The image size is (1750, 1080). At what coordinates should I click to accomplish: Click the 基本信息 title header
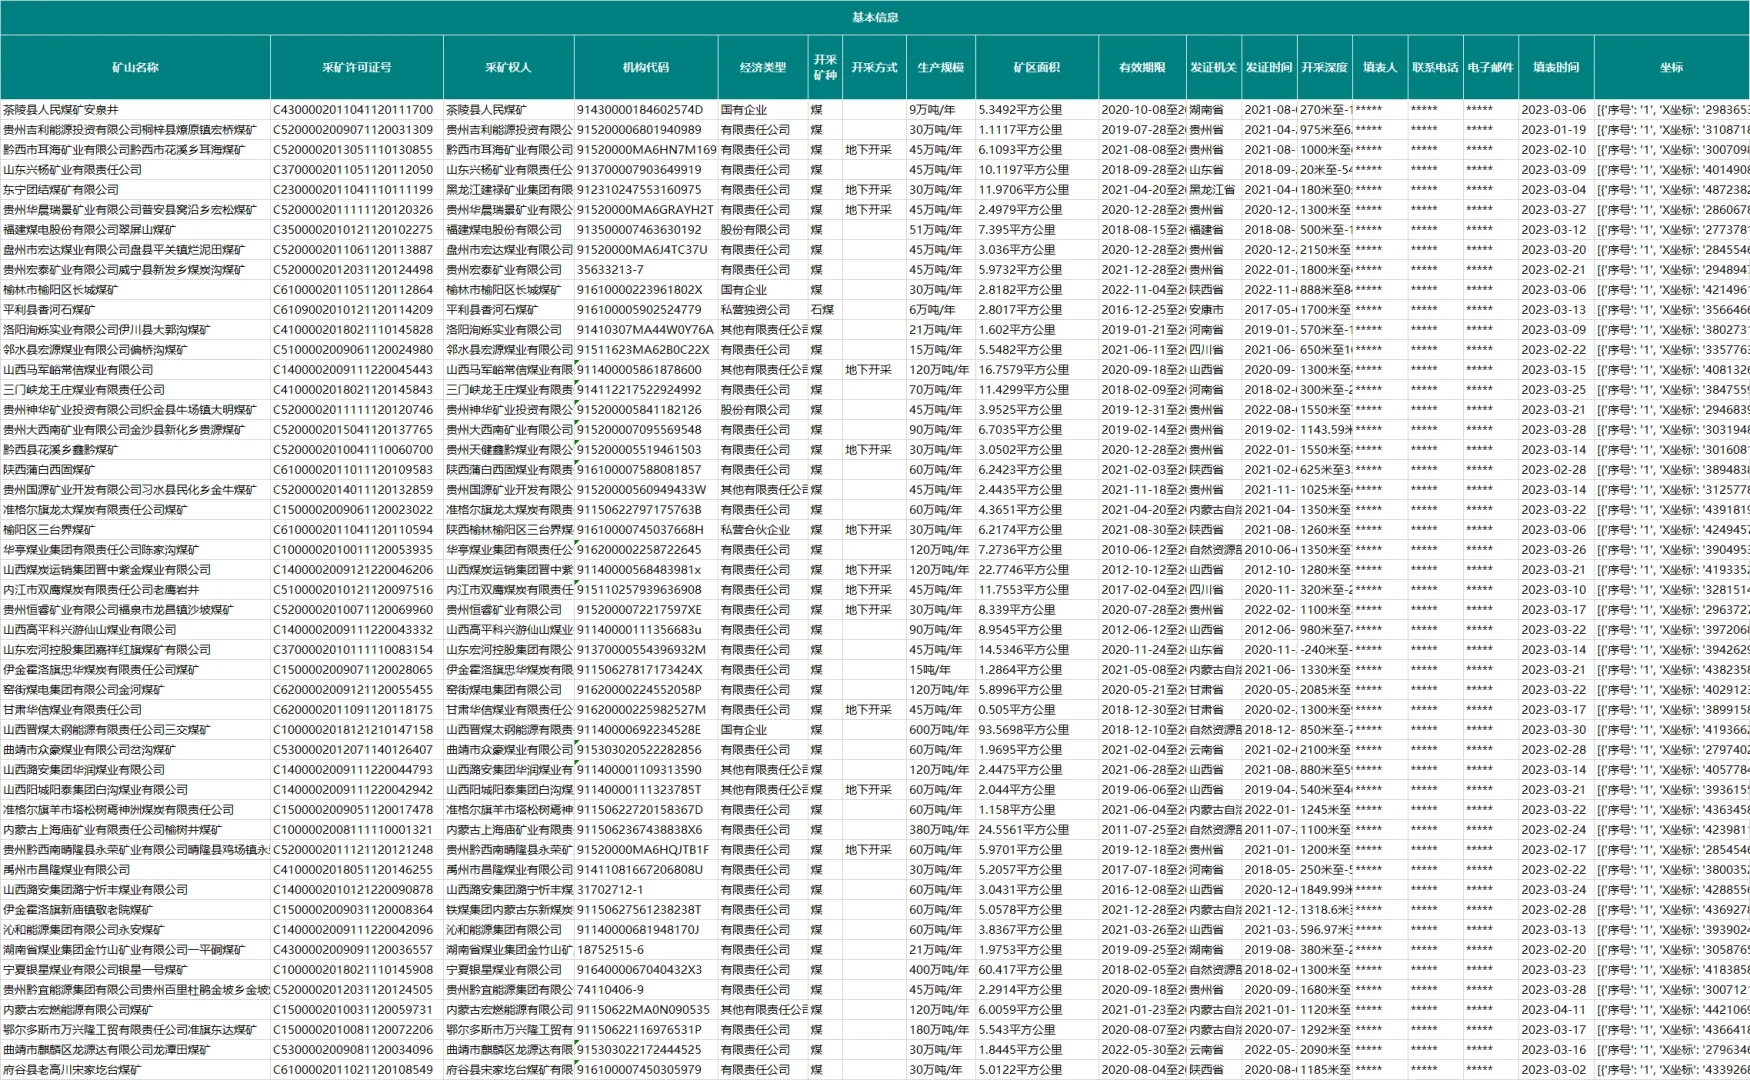[x=875, y=17]
